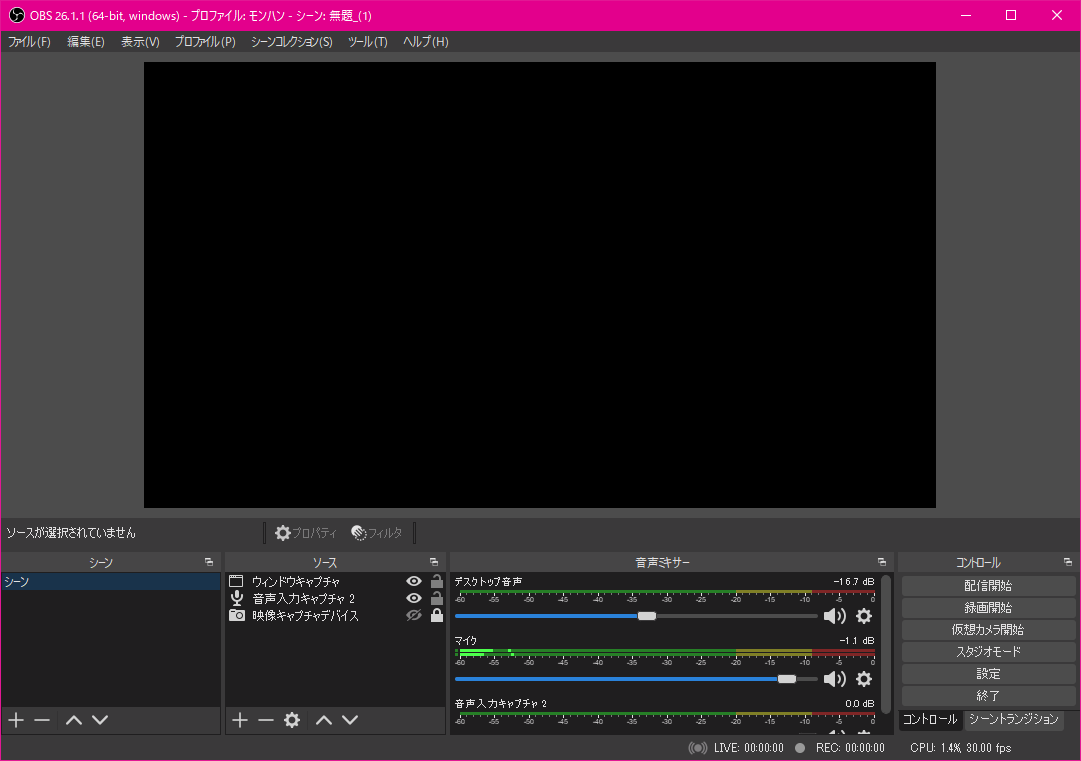
Task: Click the LIVE status broadcast icon
Action: coord(698,748)
